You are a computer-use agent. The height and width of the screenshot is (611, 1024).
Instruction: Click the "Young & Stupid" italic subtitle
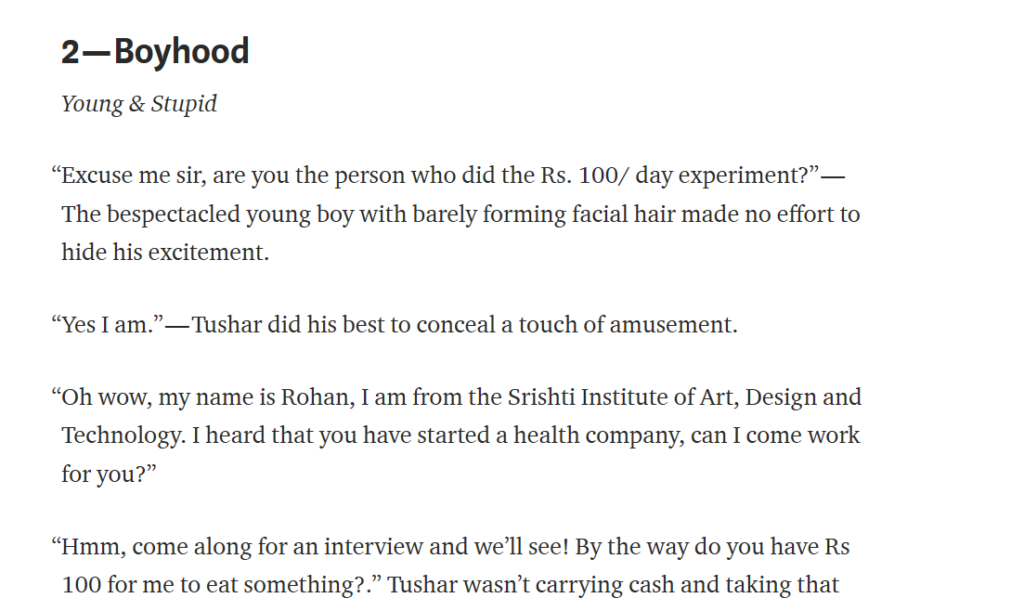[139, 104]
